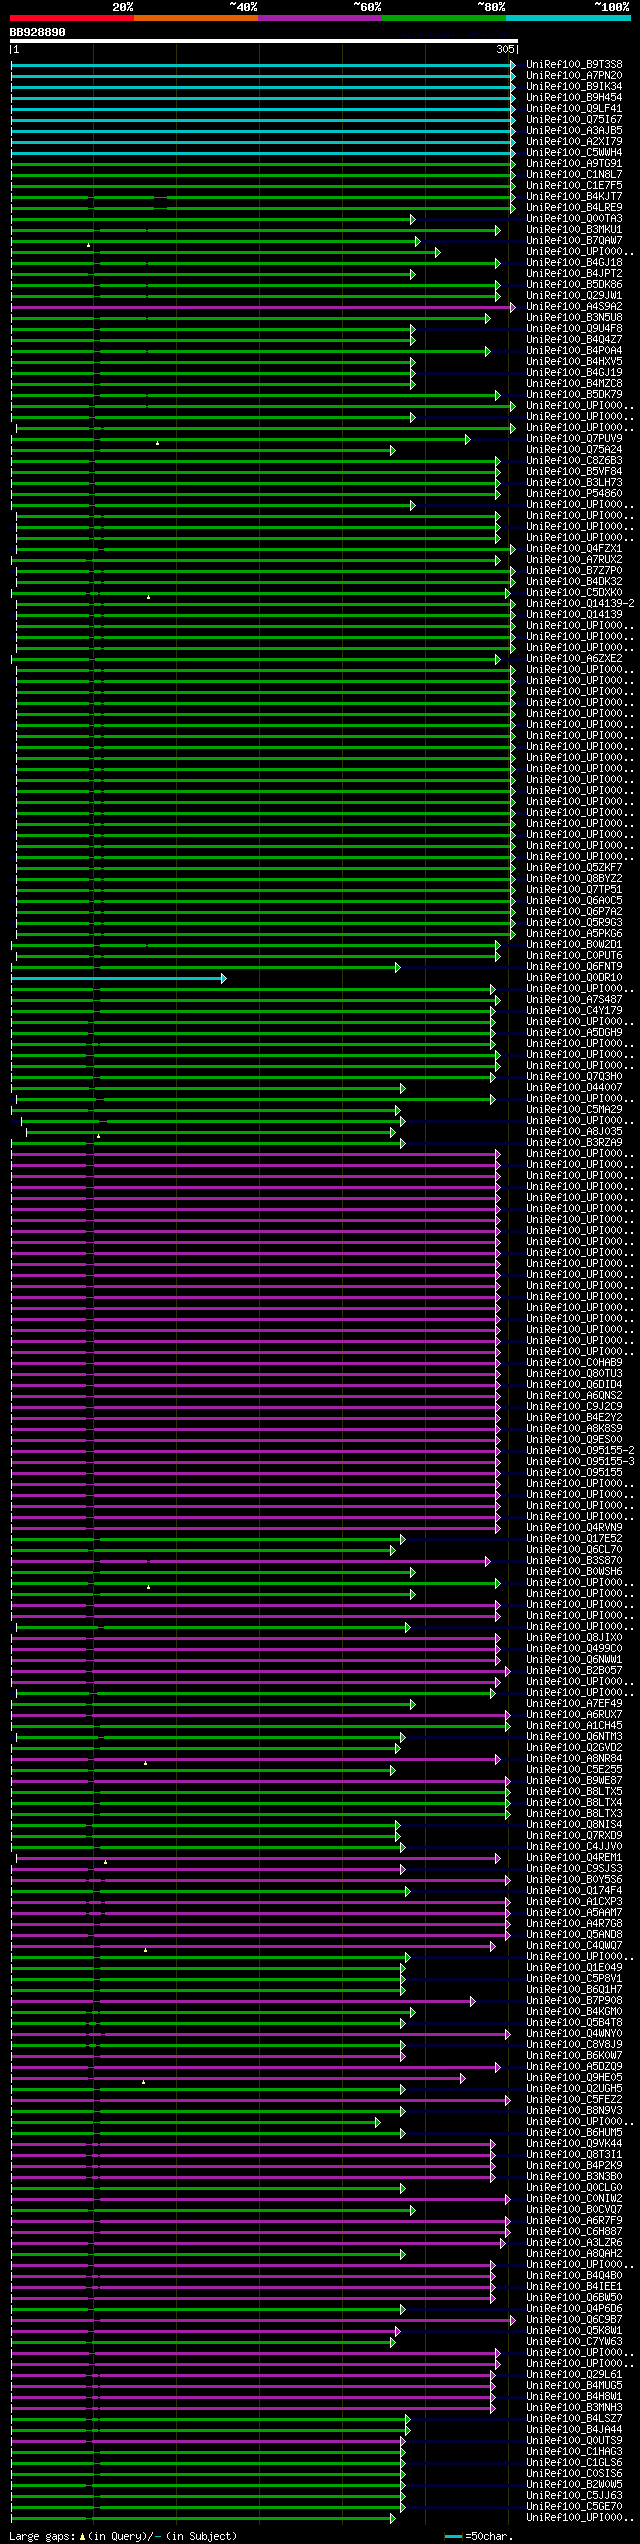Select hit label UniRef100_B4GJ18
The image size is (640, 2544).
(x=574, y=263)
